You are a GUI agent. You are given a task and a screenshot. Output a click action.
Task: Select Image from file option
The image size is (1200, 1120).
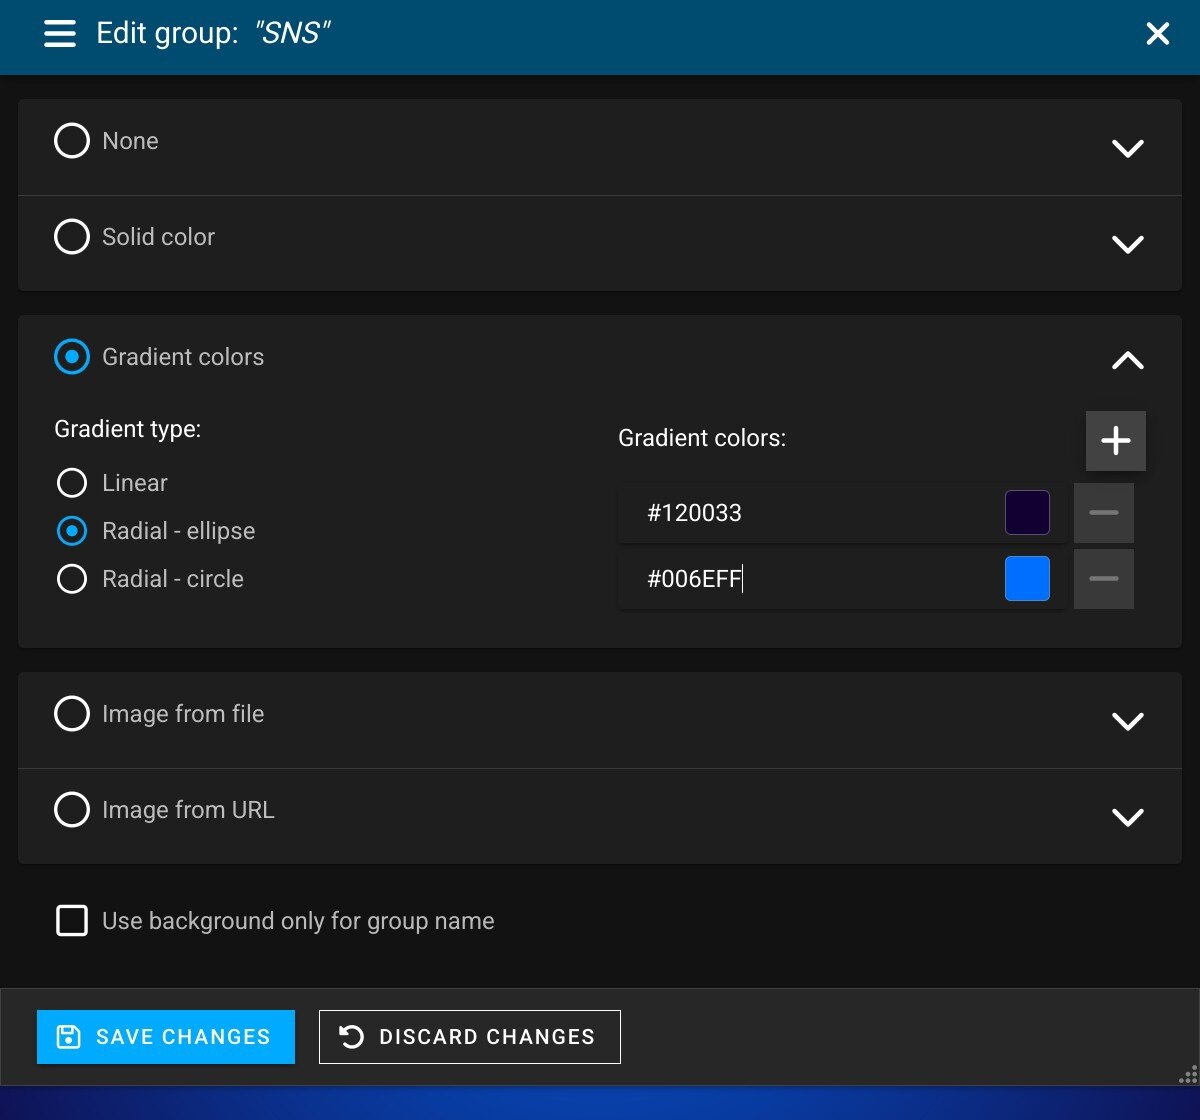pyautogui.click(x=72, y=714)
